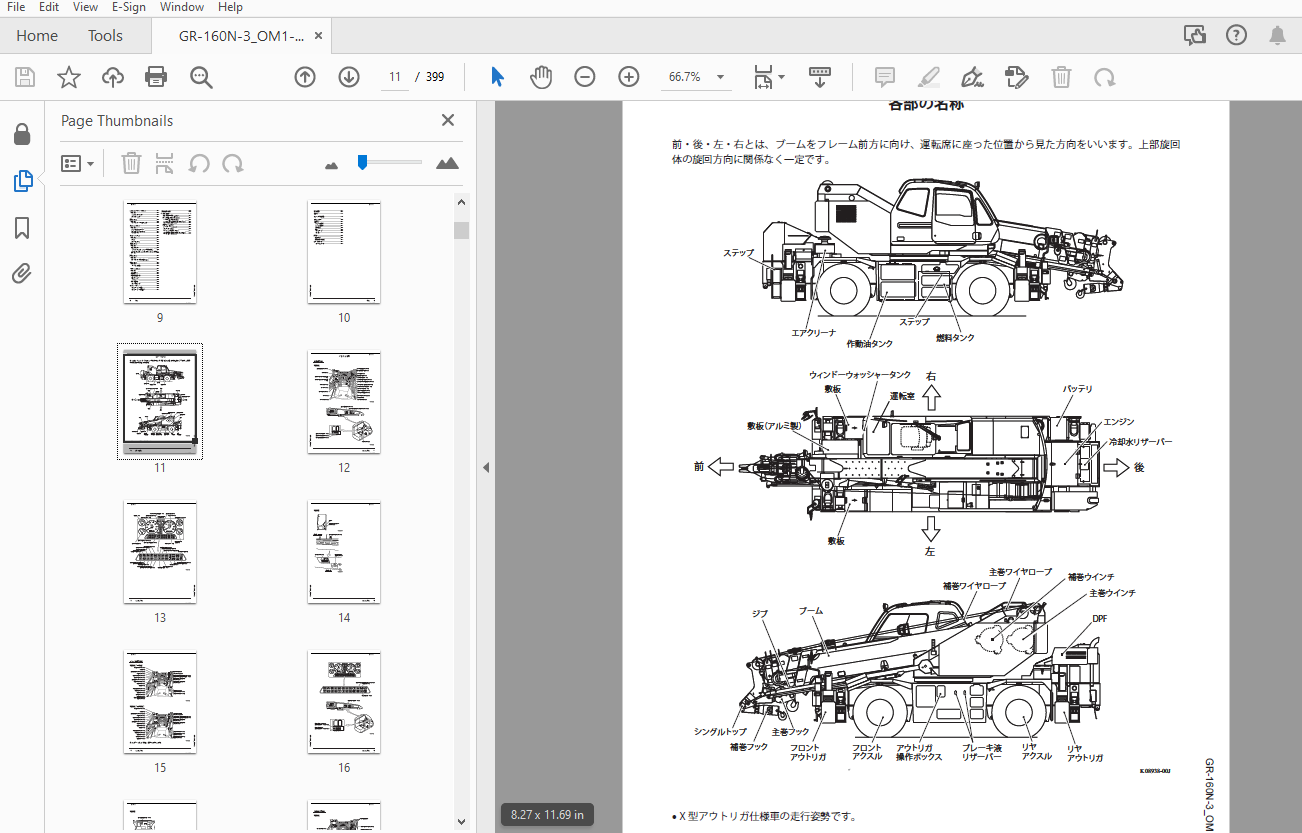Zoom in with the plus button

(629, 77)
